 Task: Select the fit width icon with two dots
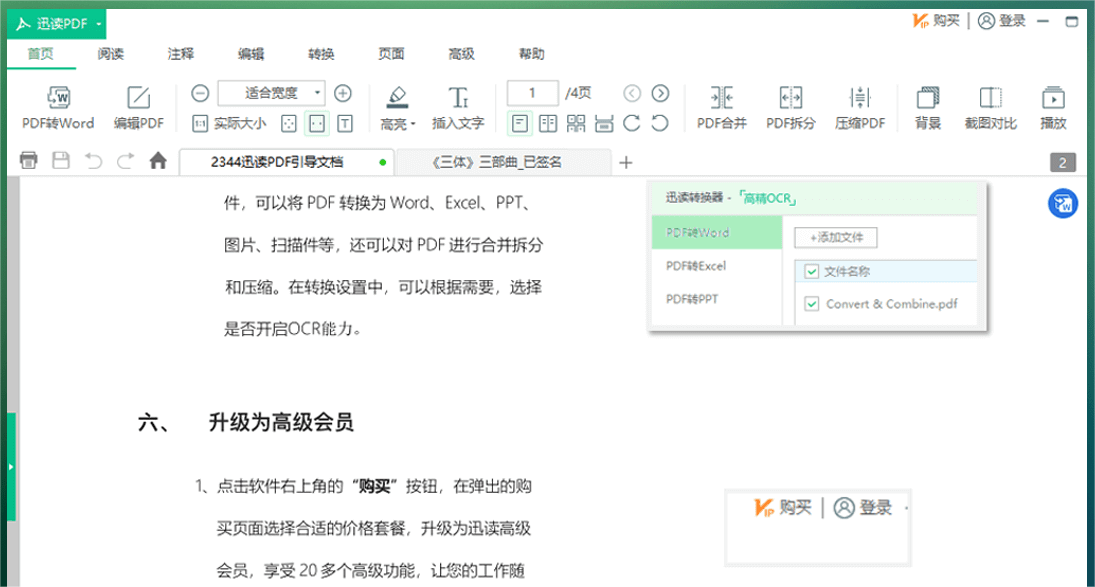click(317, 124)
